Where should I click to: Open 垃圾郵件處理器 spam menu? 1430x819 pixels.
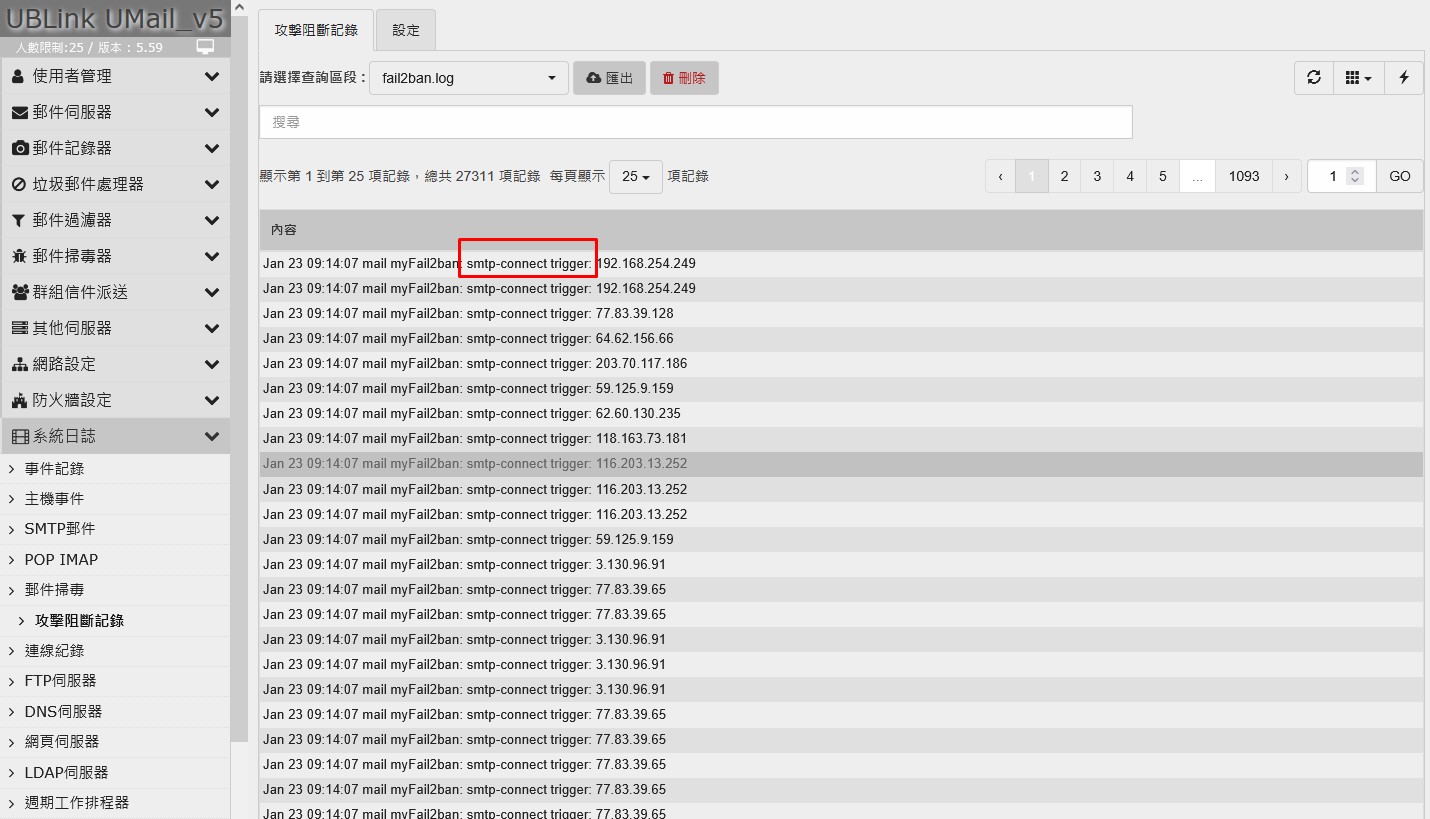coord(115,184)
